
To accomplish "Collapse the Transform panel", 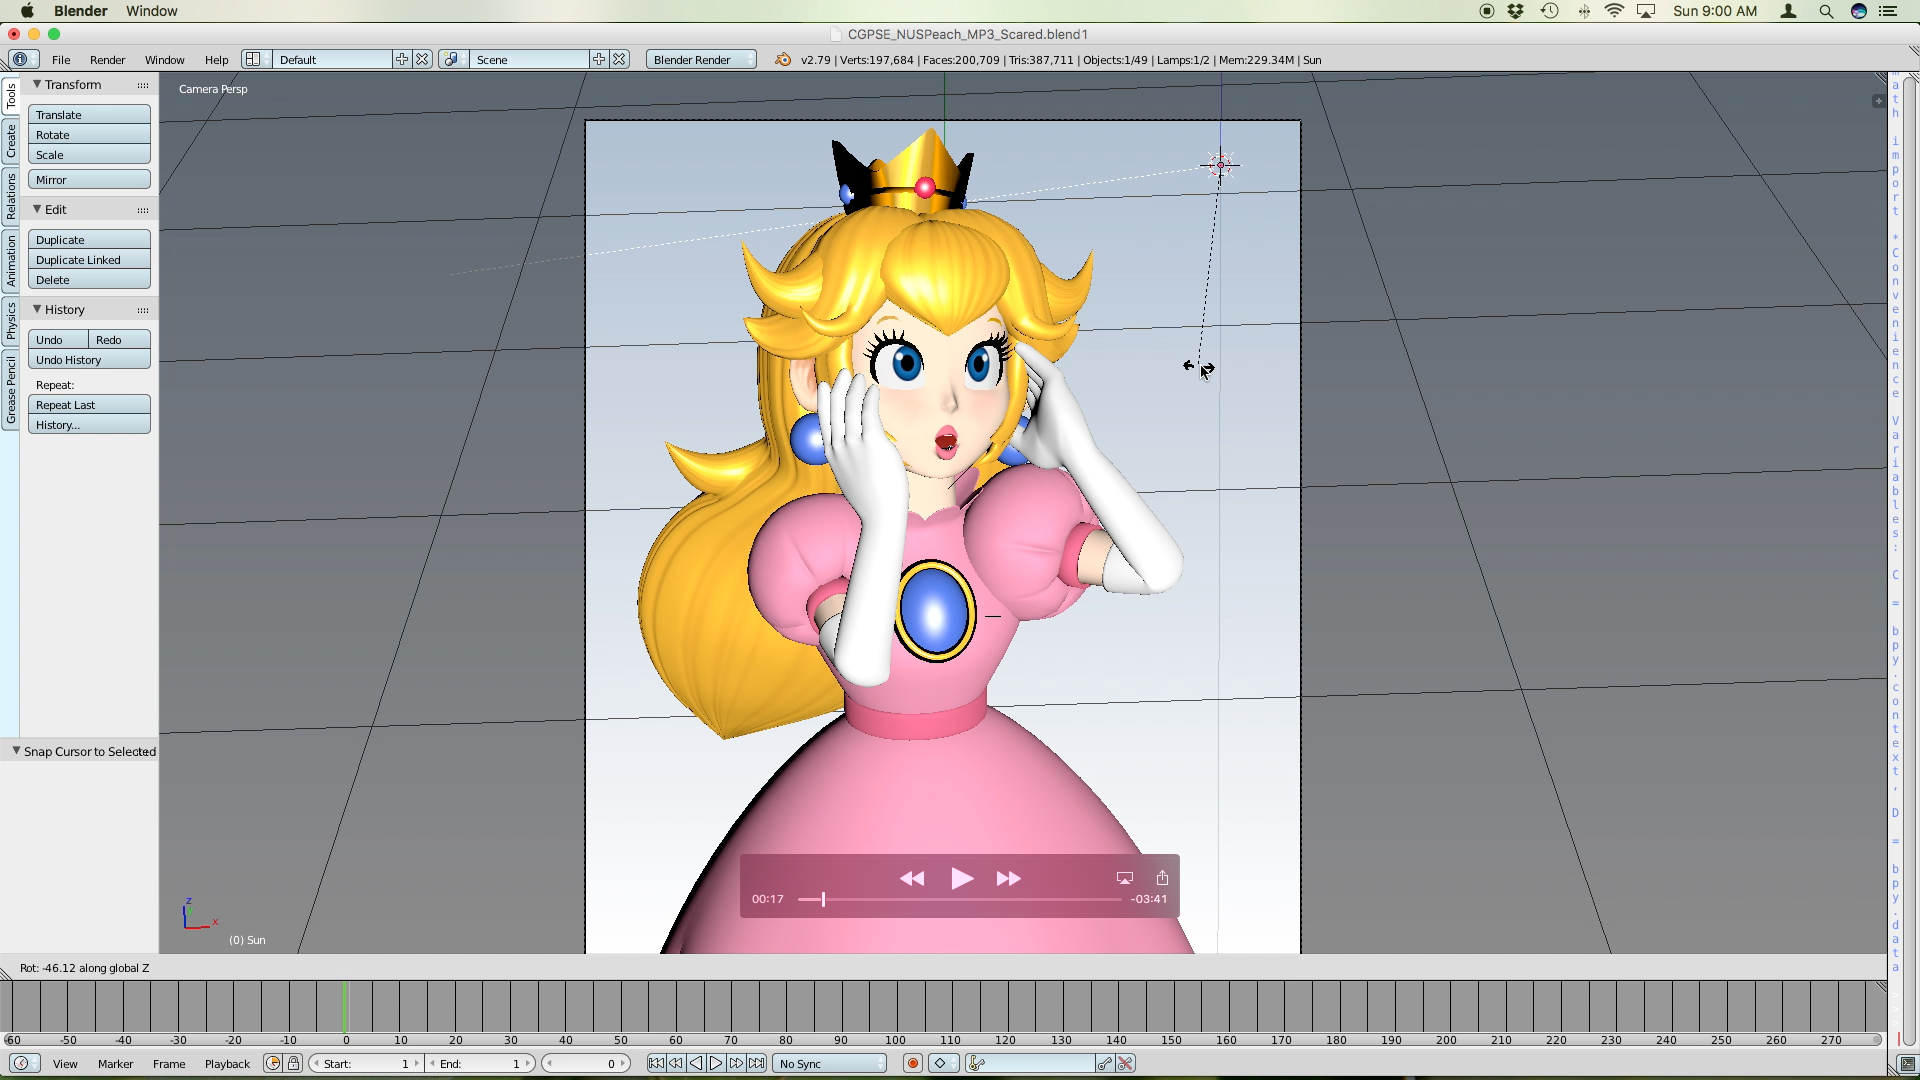I will coord(37,84).
